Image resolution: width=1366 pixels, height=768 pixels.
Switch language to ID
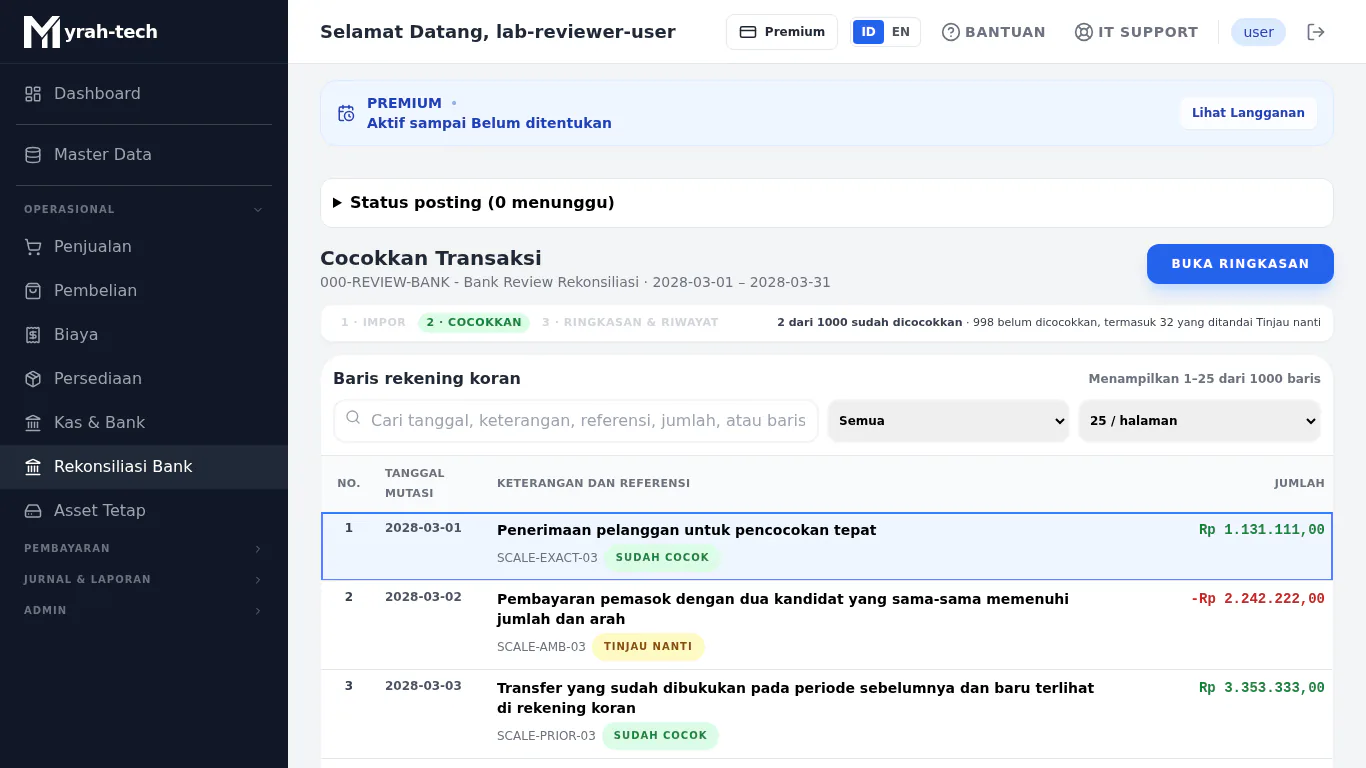point(868,32)
